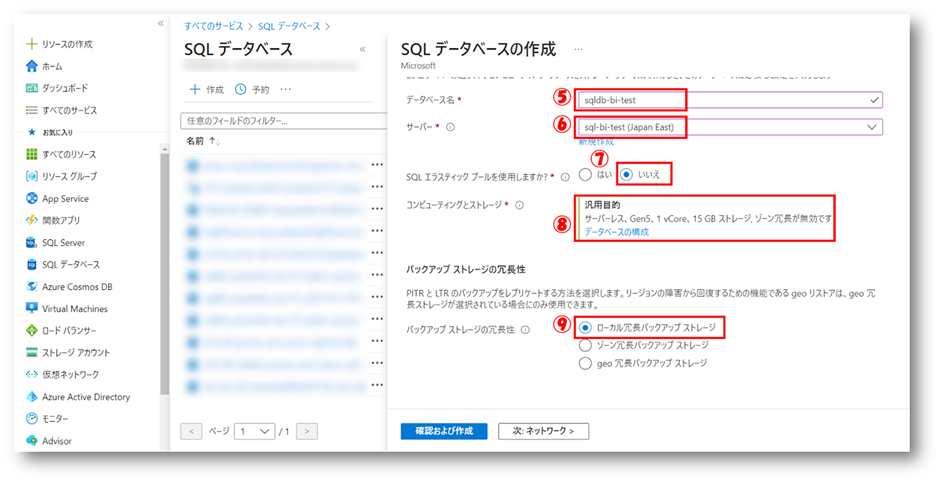Viewport: 941px width, 483px height.
Task: Click info icon next to バックアップ ストレージの冗長性
Action: click(525, 329)
